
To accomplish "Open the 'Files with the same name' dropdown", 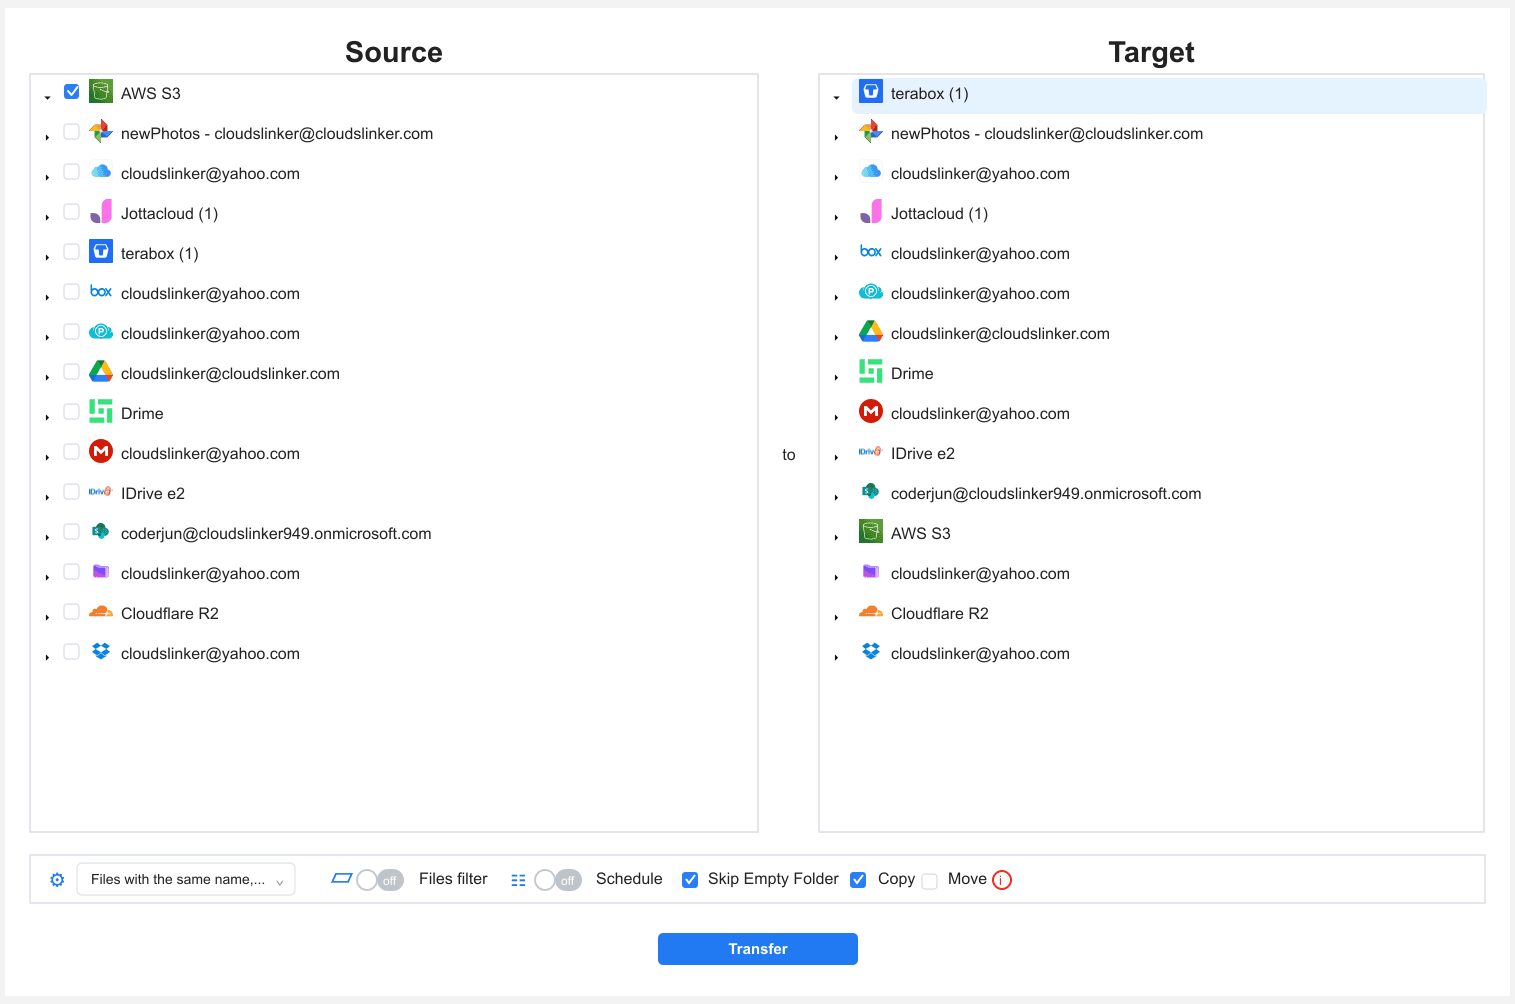I will point(186,879).
